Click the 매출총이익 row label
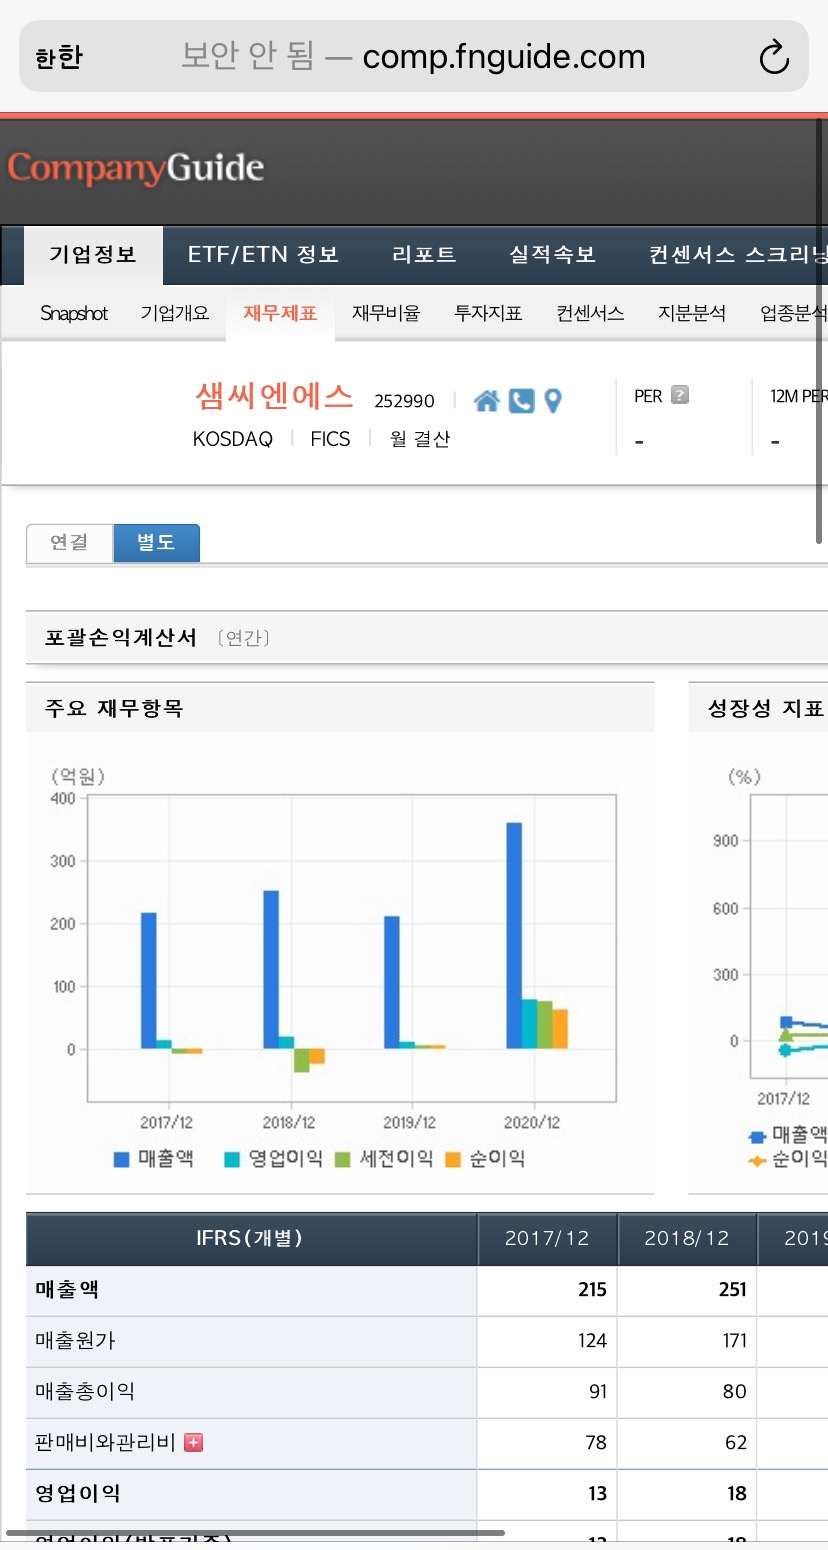The width and height of the screenshot is (828, 1550). click(85, 1391)
